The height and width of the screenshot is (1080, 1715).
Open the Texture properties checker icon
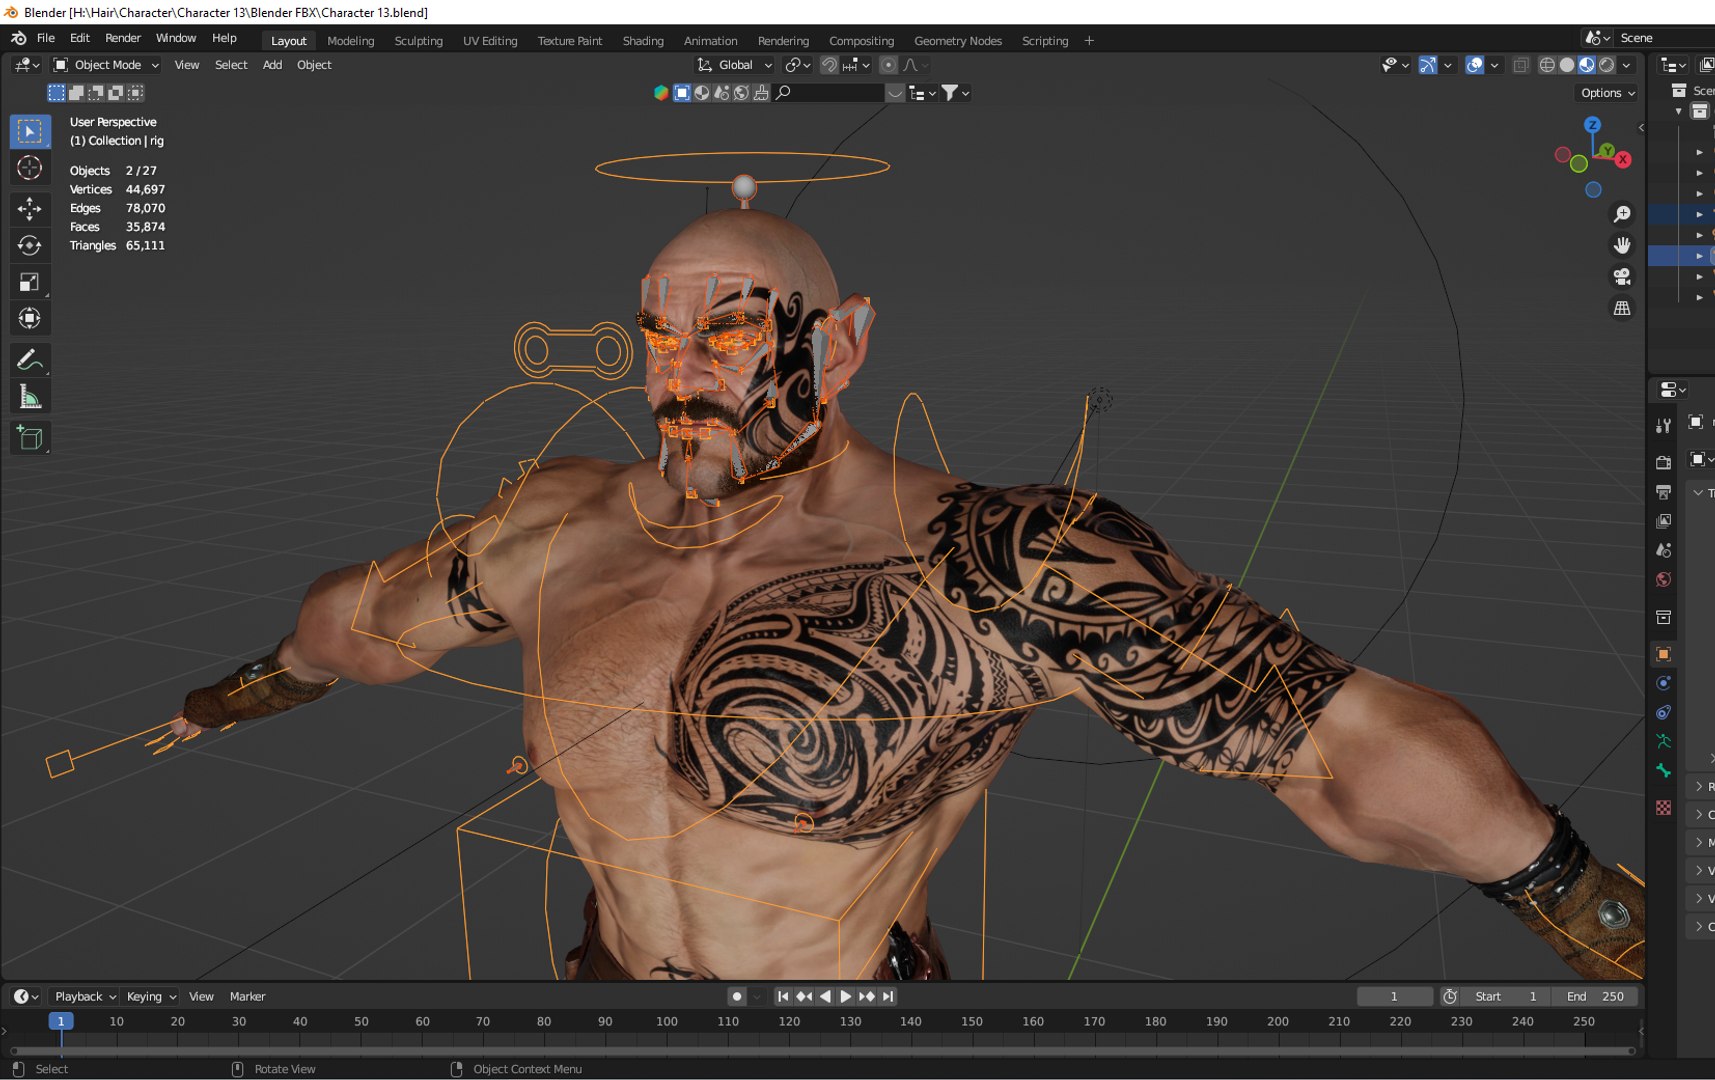pos(1663,807)
